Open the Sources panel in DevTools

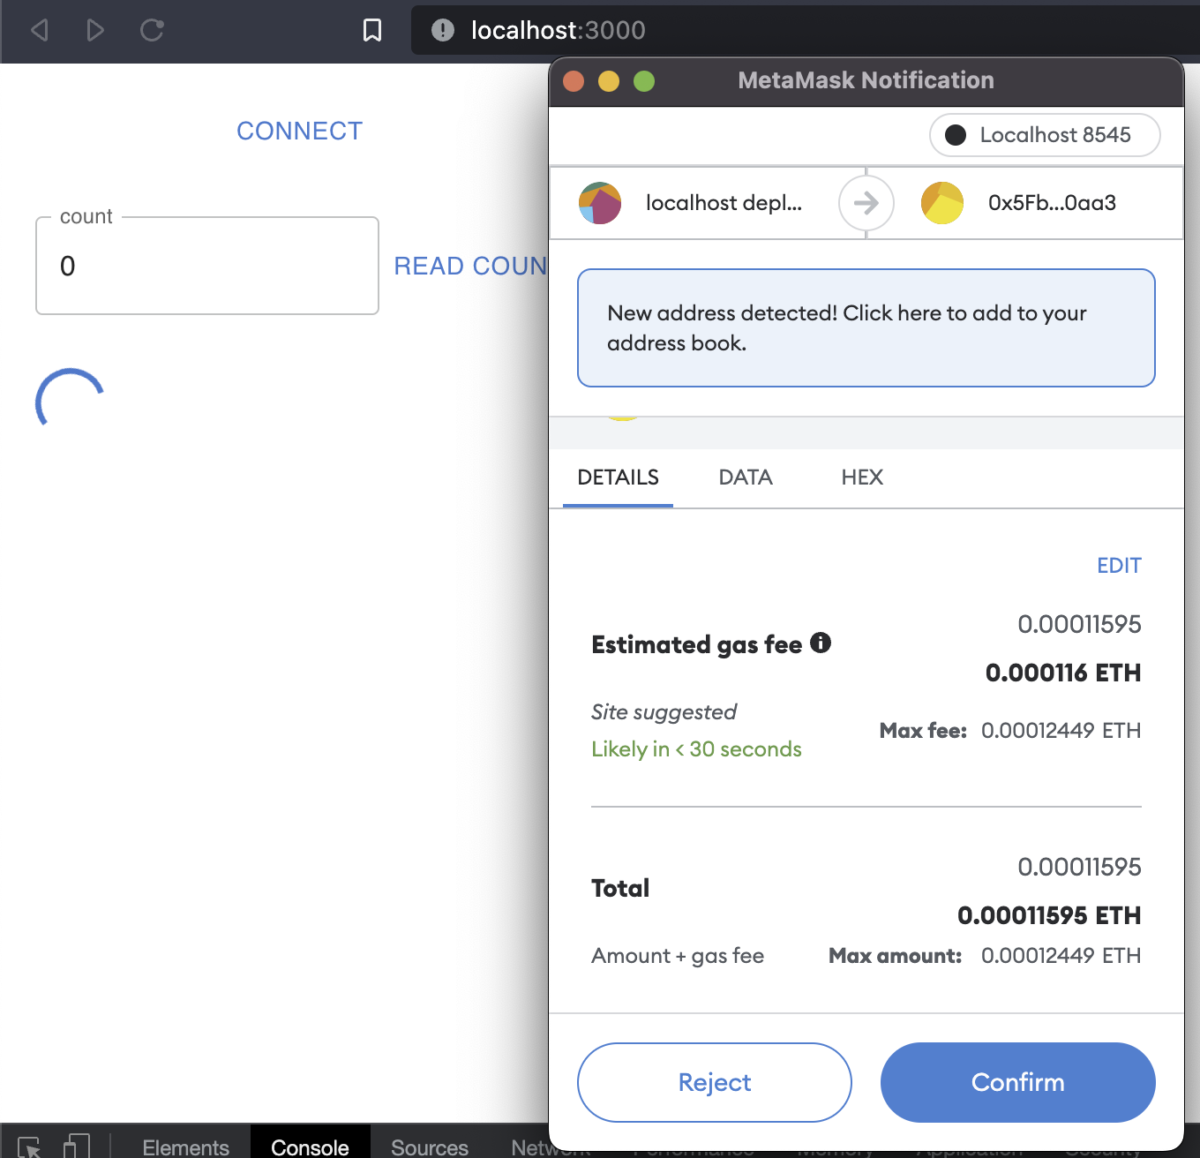(429, 1148)
